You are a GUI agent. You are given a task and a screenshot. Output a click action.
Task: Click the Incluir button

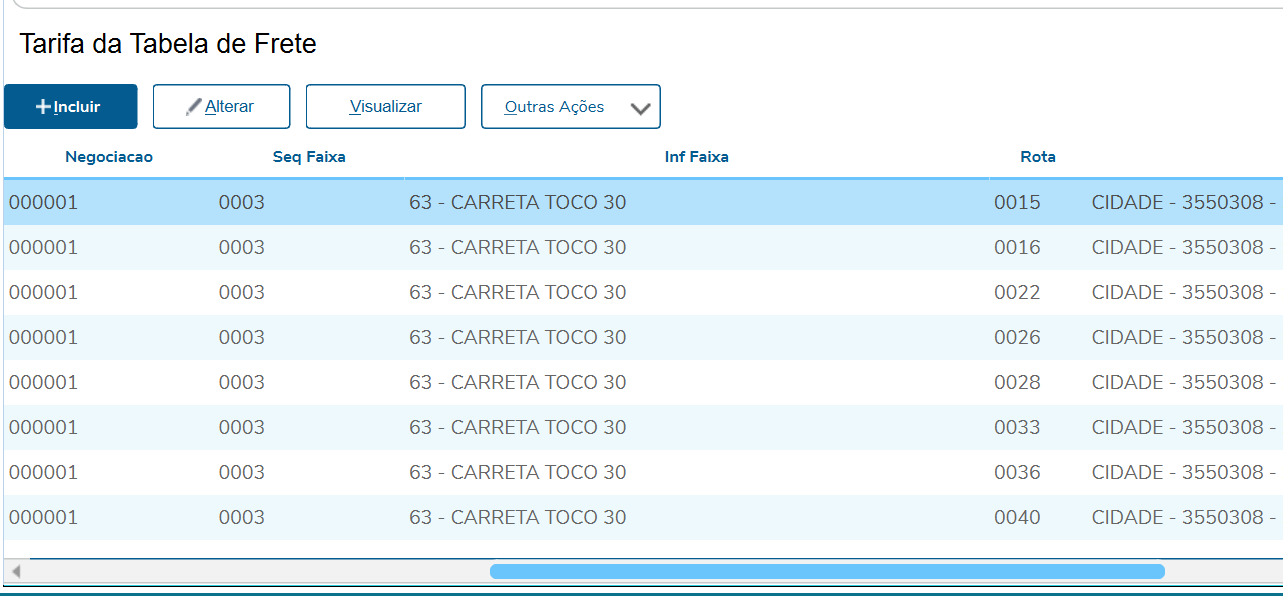coord(71,107)
